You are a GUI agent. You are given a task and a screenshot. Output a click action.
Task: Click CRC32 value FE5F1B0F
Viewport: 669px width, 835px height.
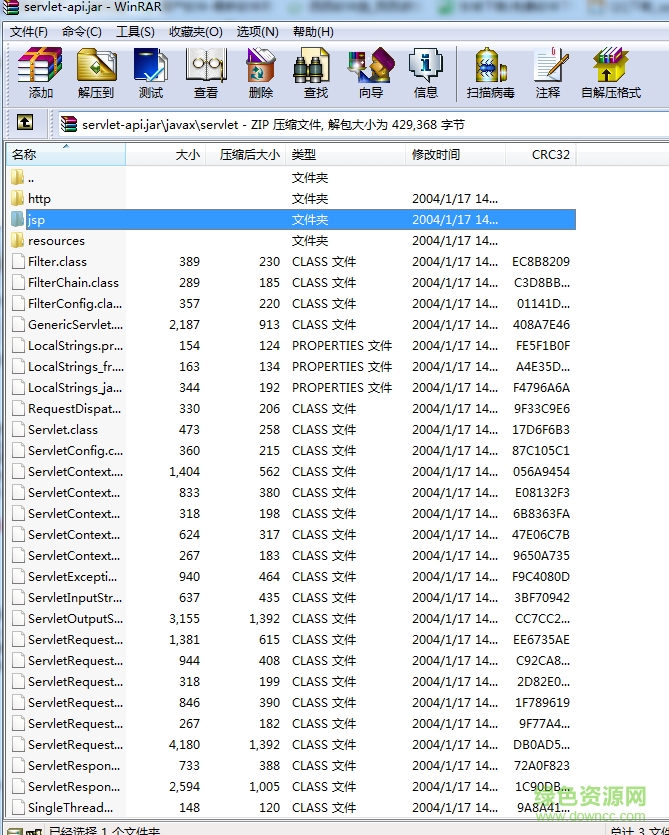(543, 346)
